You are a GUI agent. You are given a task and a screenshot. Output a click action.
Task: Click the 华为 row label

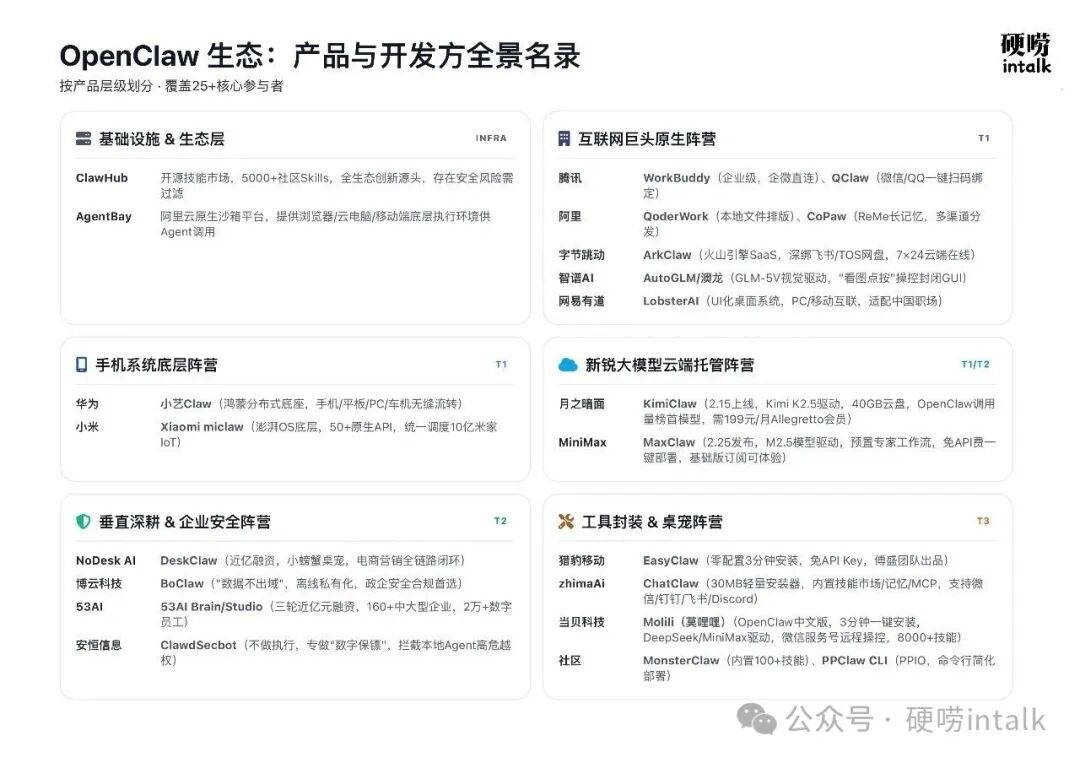point(87,404)
